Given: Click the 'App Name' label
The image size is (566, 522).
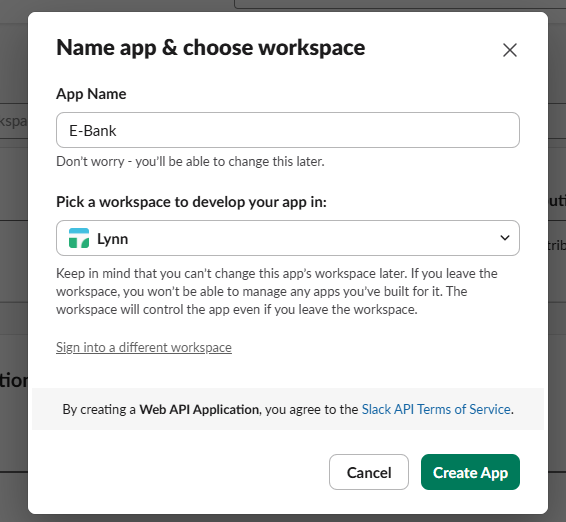Looking at the screenshot, I should click(91, 94).
